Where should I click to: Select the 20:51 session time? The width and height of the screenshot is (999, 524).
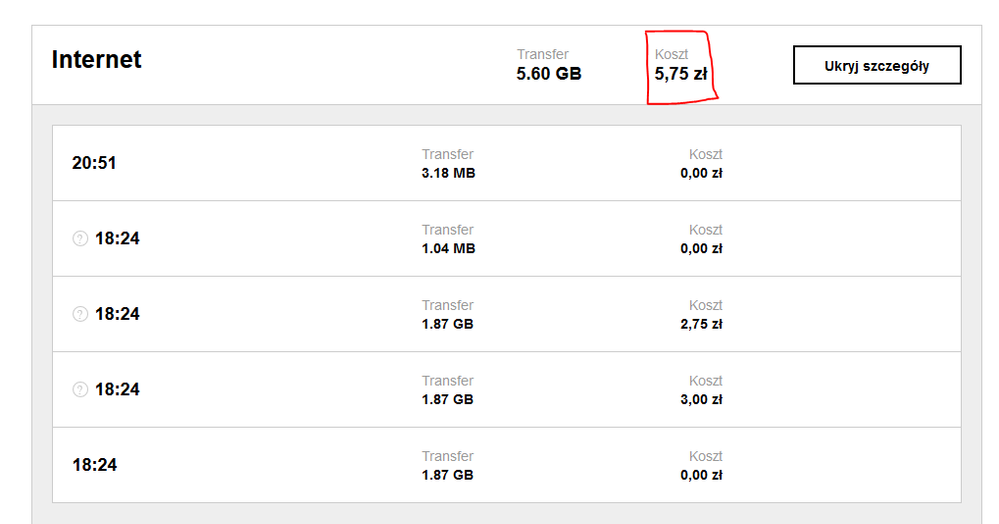tap(94, 162)
